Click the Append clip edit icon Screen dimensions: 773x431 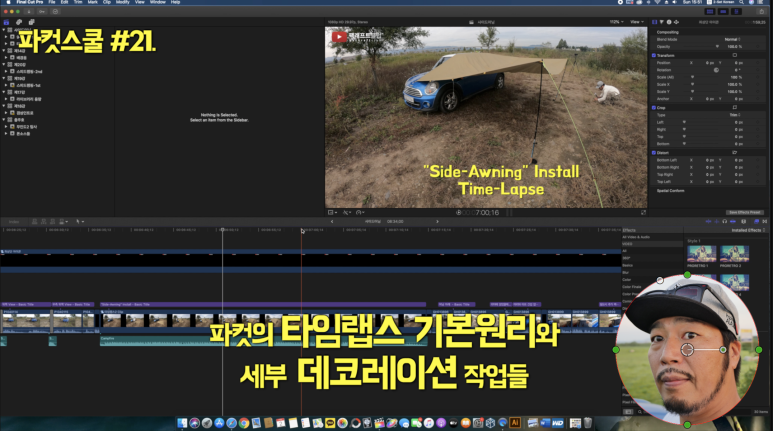[53, 222]
